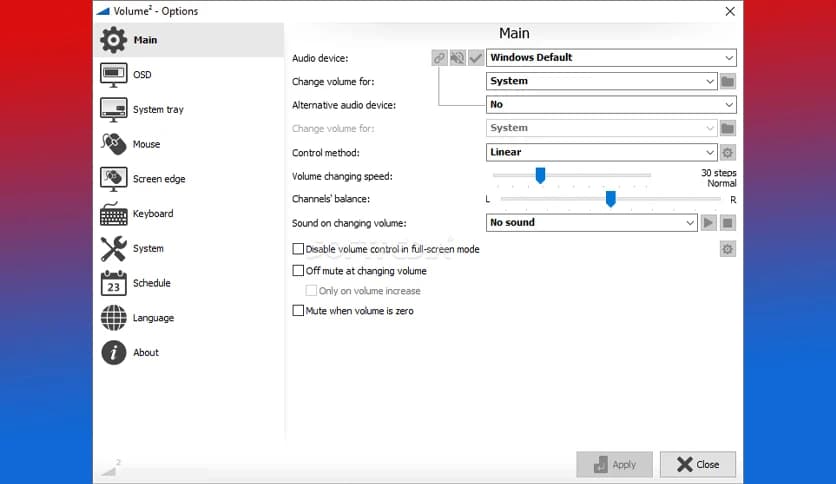836x484 pixels.
Task: Click the checkmark icon next to Audio device
Action: click(475, 58)
